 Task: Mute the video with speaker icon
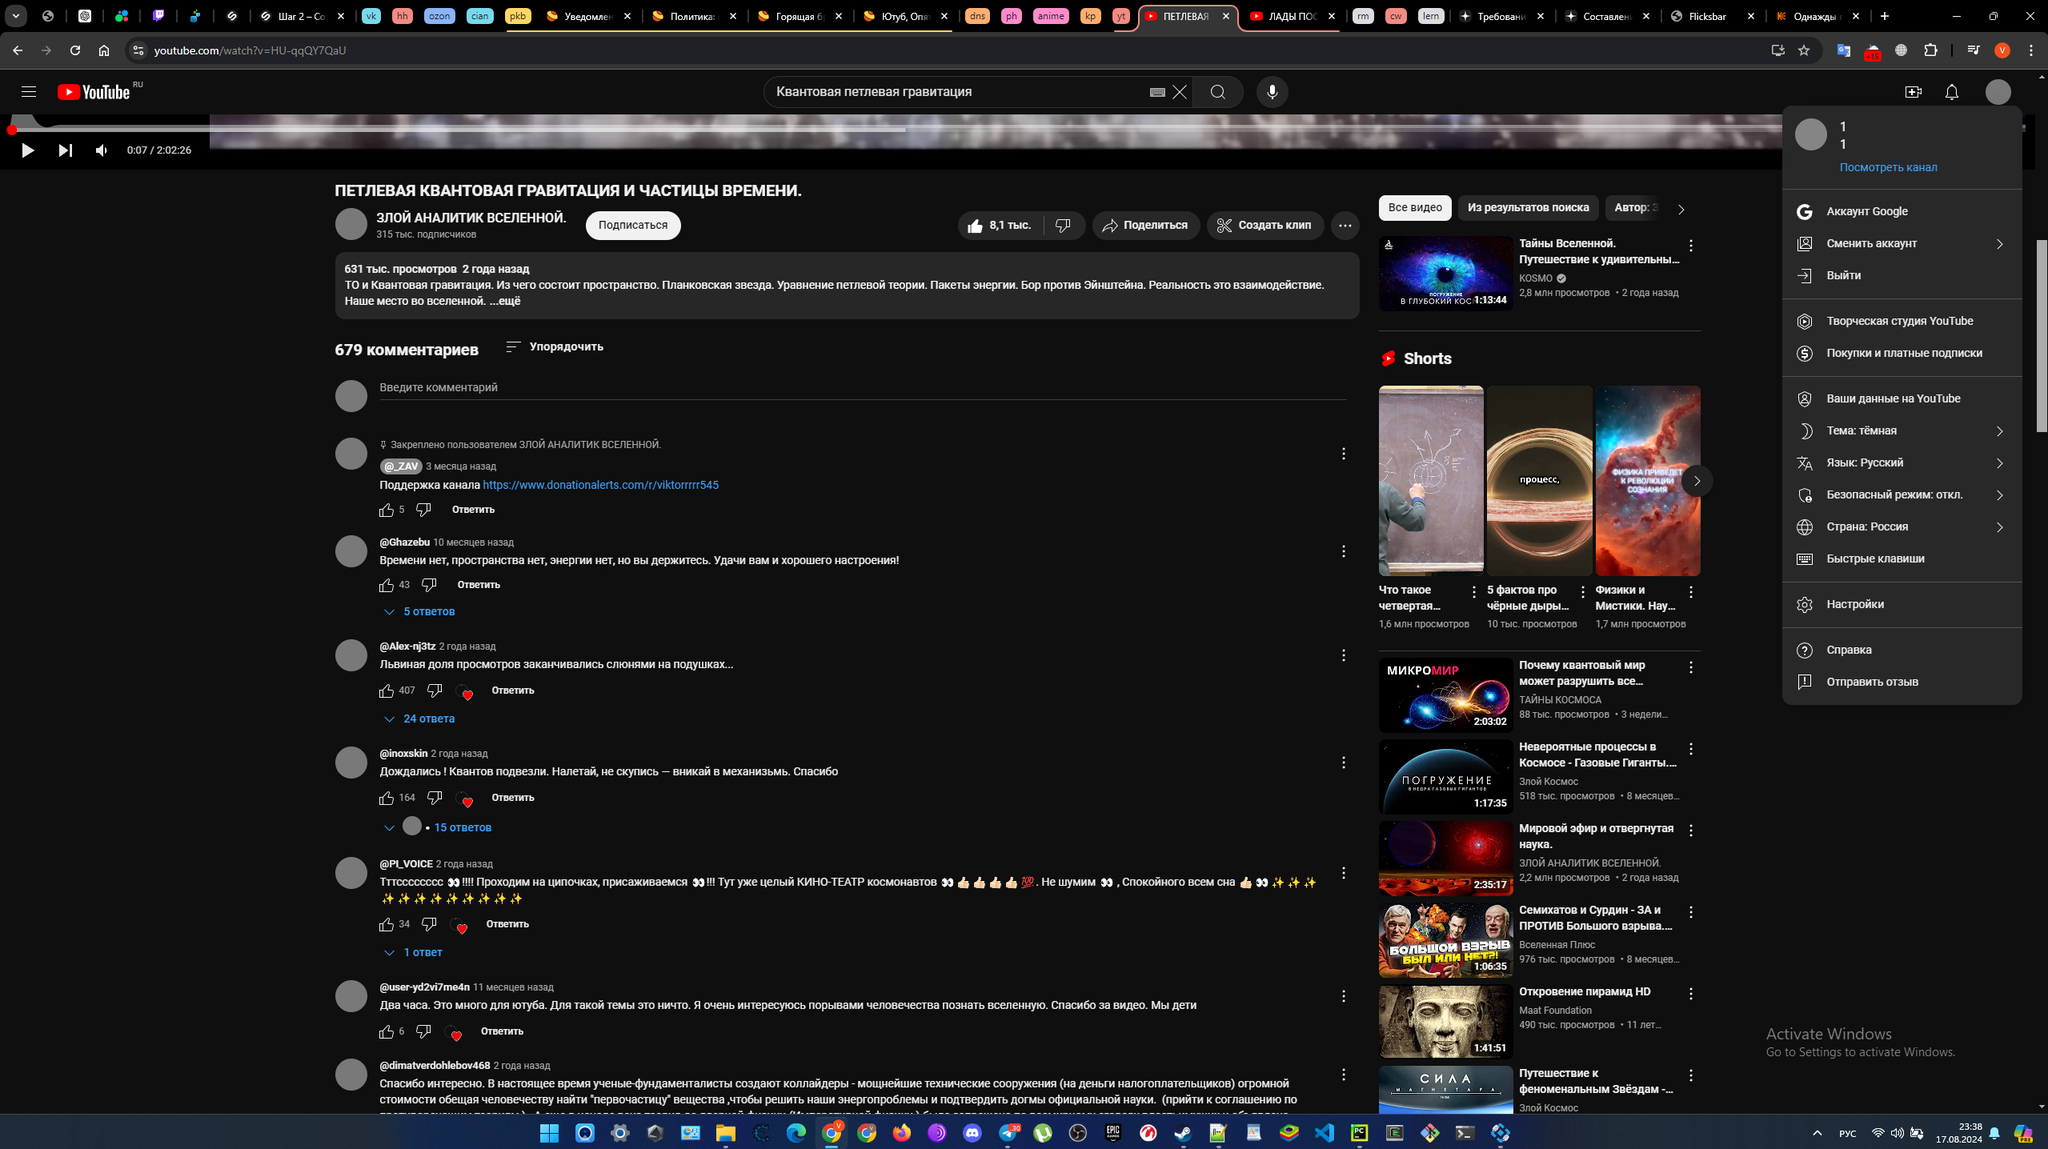point(101,150)
